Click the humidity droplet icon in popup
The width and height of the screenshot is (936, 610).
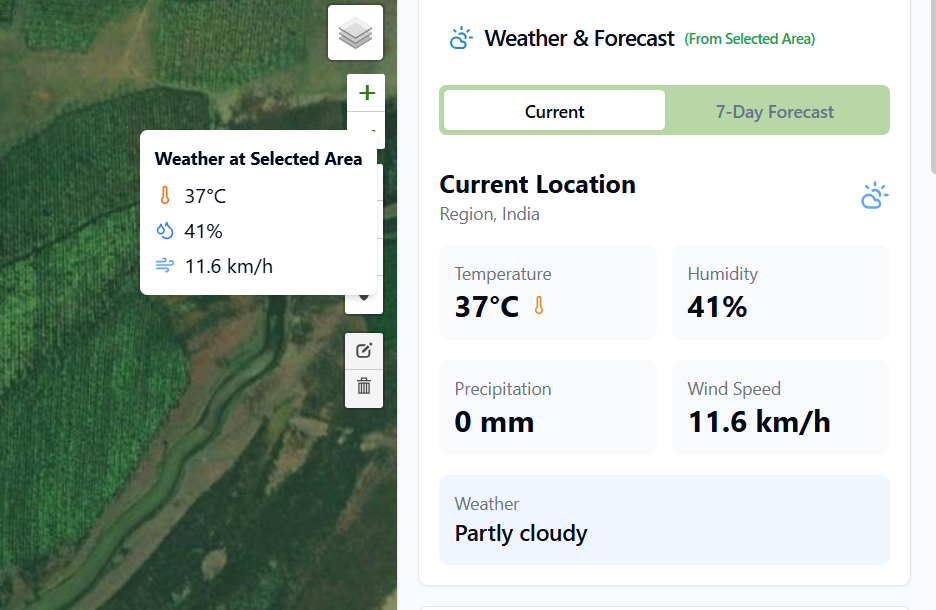click(x=165, y=231)
